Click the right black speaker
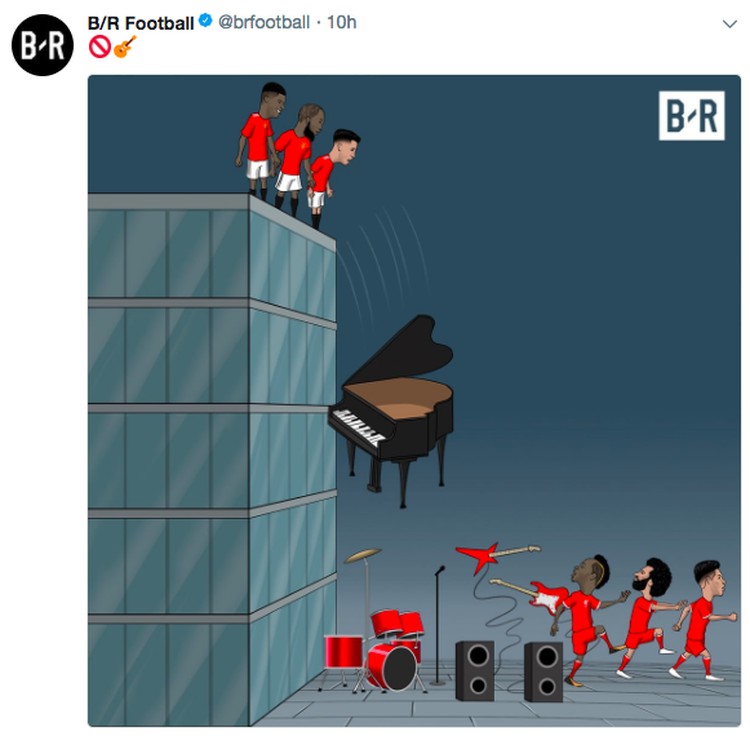This screenshot has height=736, width=750. pyautogui.click(x=543, y=672)
